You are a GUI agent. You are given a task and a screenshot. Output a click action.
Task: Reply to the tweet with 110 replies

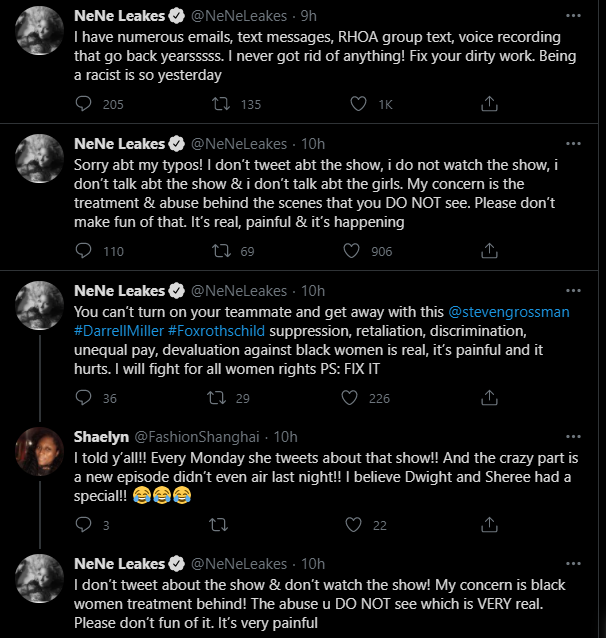pos(83,251)
